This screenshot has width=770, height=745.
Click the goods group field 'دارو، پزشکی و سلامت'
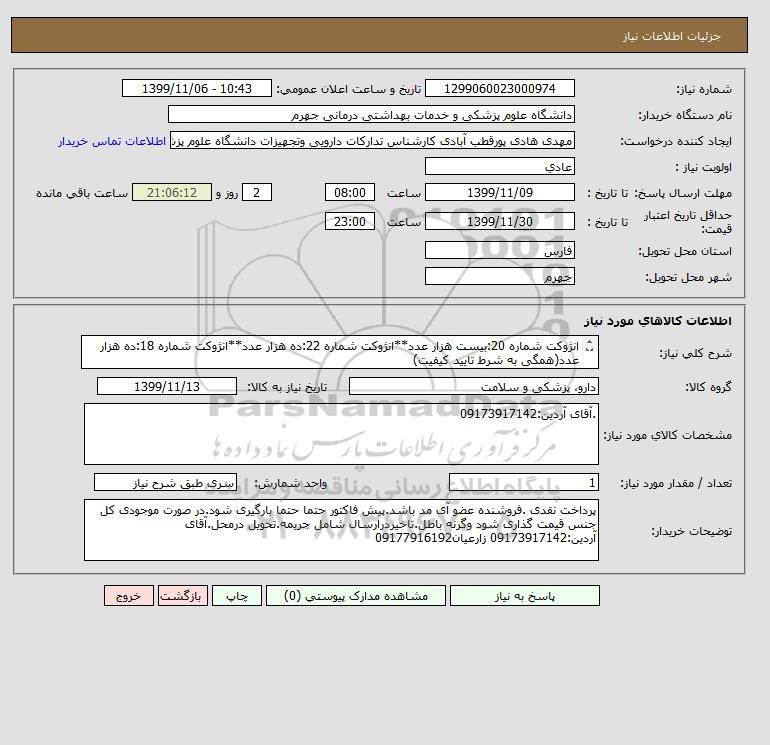473,386
